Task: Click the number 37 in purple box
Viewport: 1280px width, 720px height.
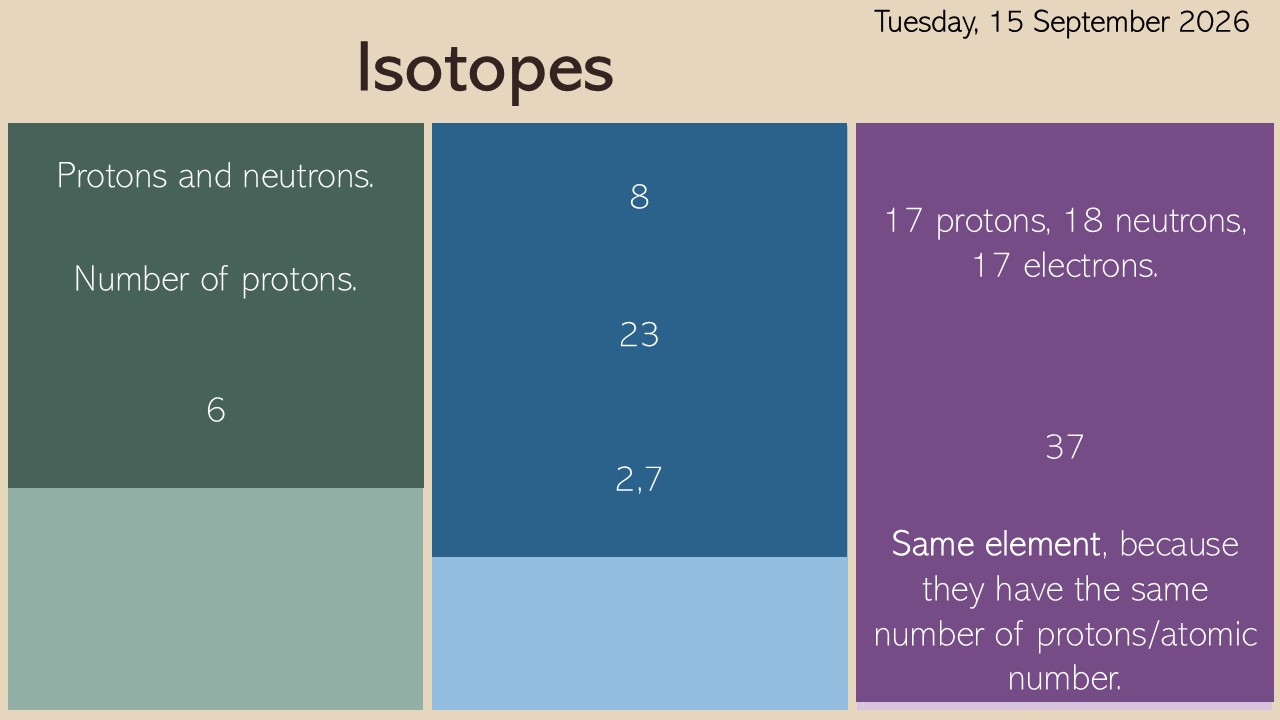Action: click(x=1065, y=447)
